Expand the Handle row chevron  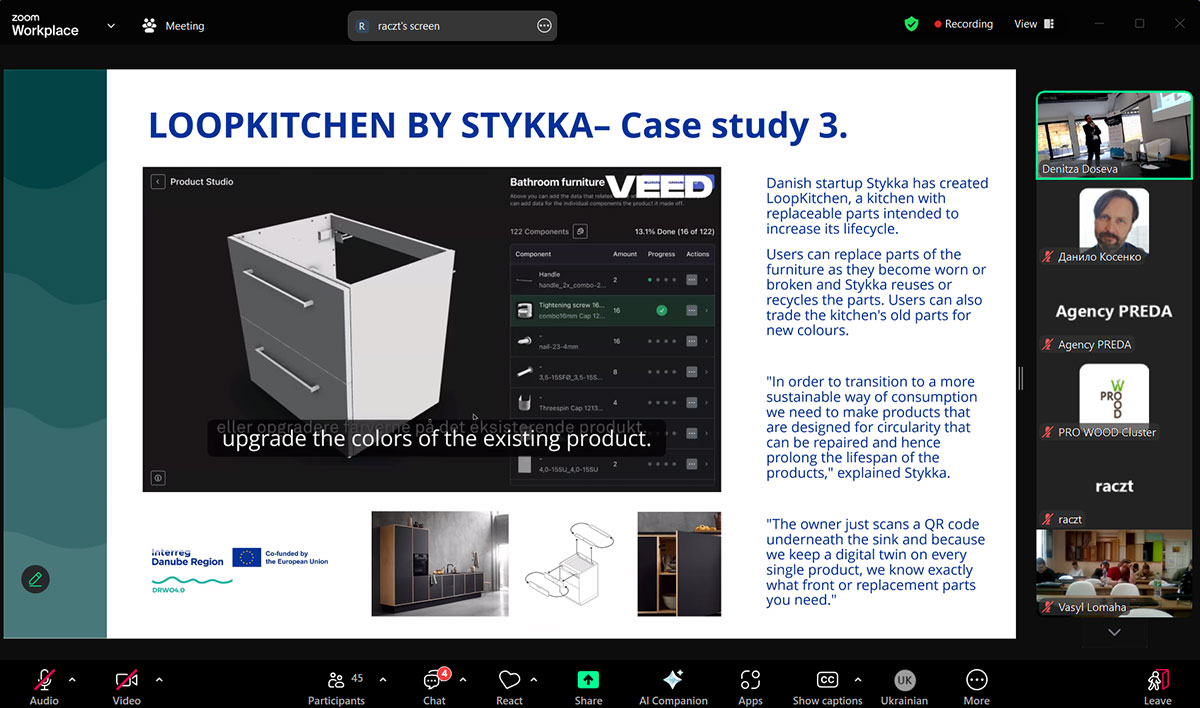pos(707,281)
